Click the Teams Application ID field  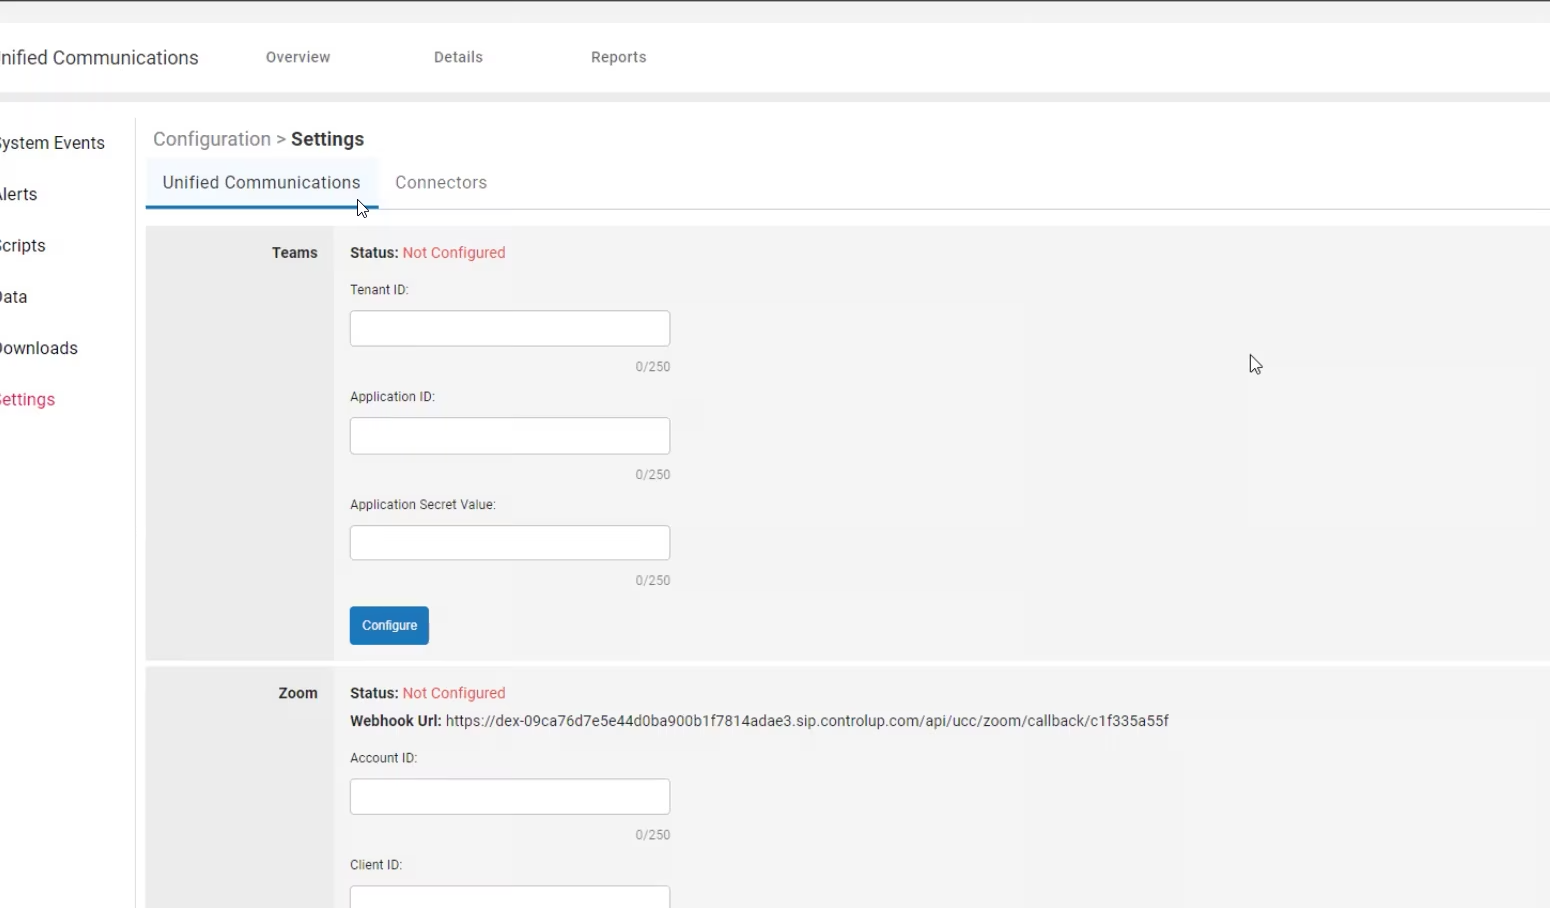coord(510,436)
